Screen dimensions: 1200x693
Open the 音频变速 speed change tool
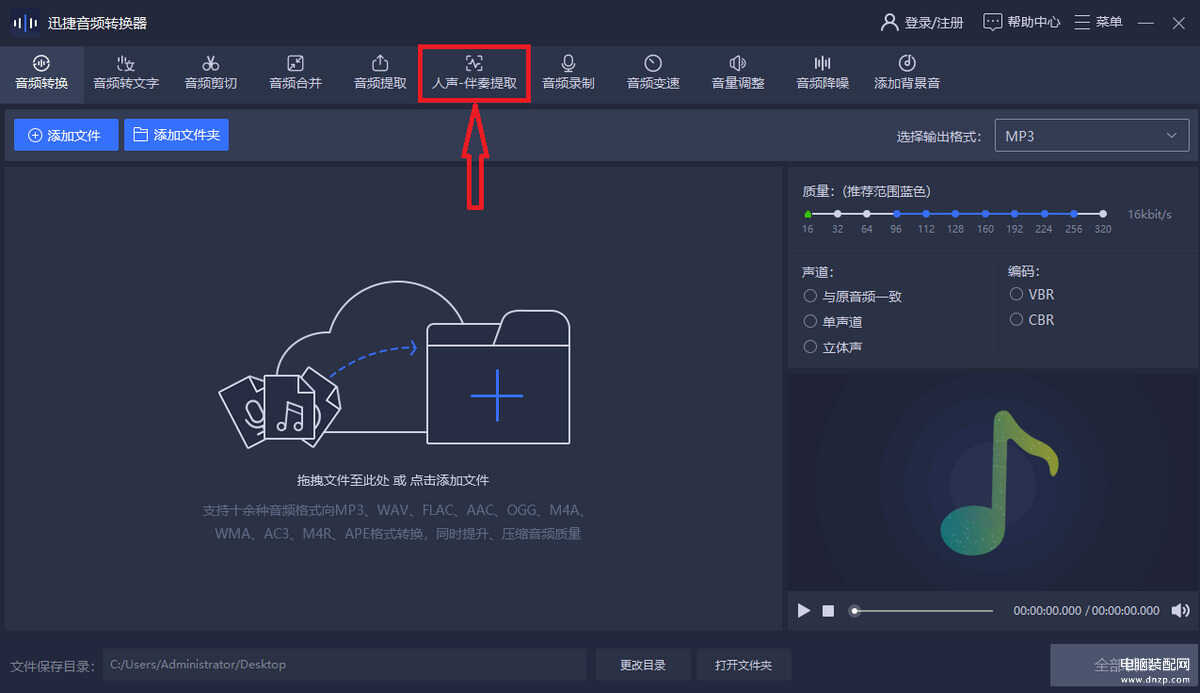click(653, 72)
